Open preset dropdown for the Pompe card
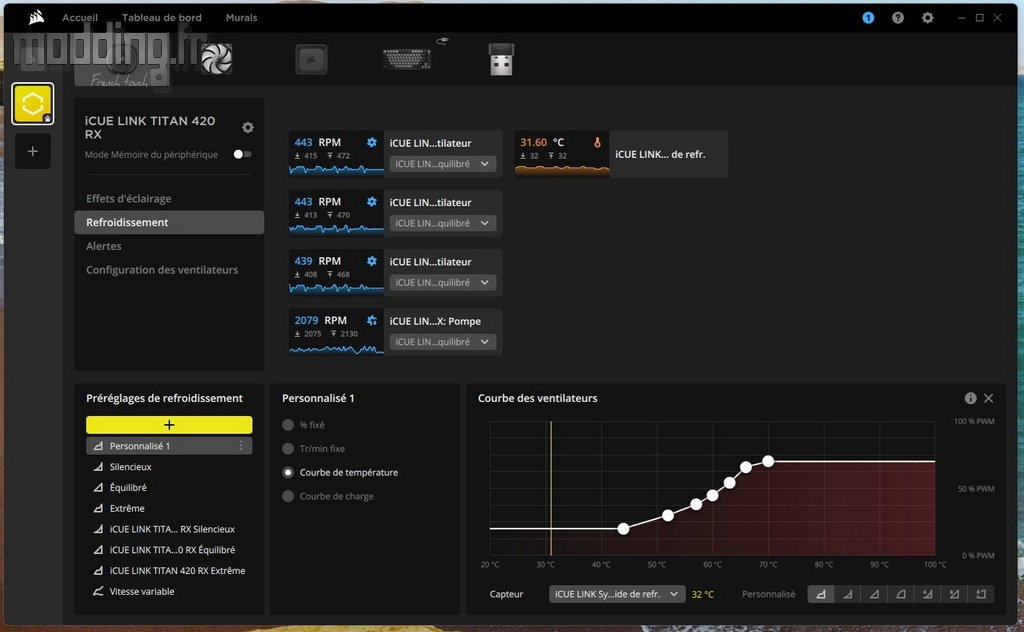The image size is (1024, 632). click(x=442, y=342)
